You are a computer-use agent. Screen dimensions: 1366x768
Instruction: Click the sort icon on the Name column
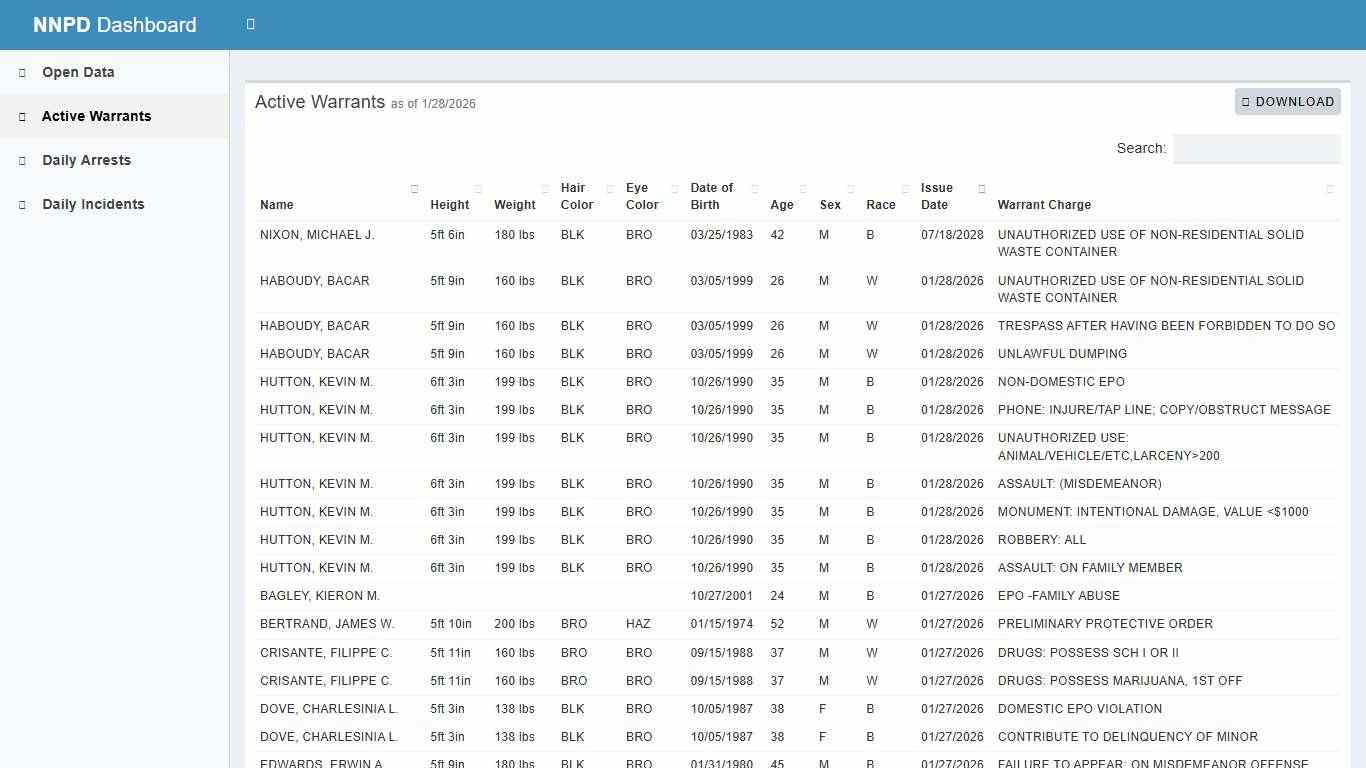coord(414,188)
